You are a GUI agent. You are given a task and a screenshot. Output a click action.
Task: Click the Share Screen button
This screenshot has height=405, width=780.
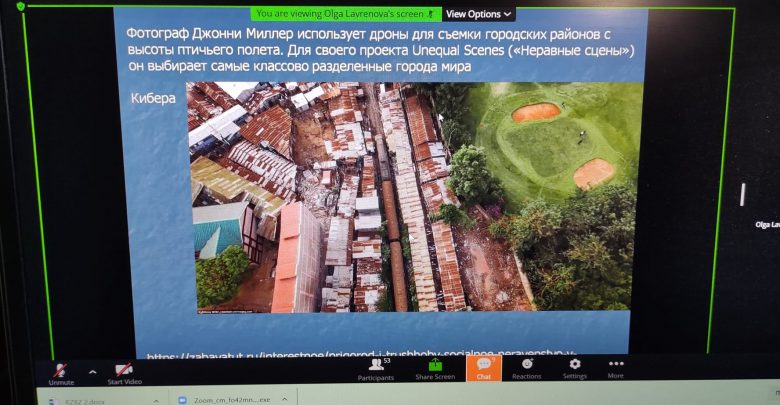[435, 370]
